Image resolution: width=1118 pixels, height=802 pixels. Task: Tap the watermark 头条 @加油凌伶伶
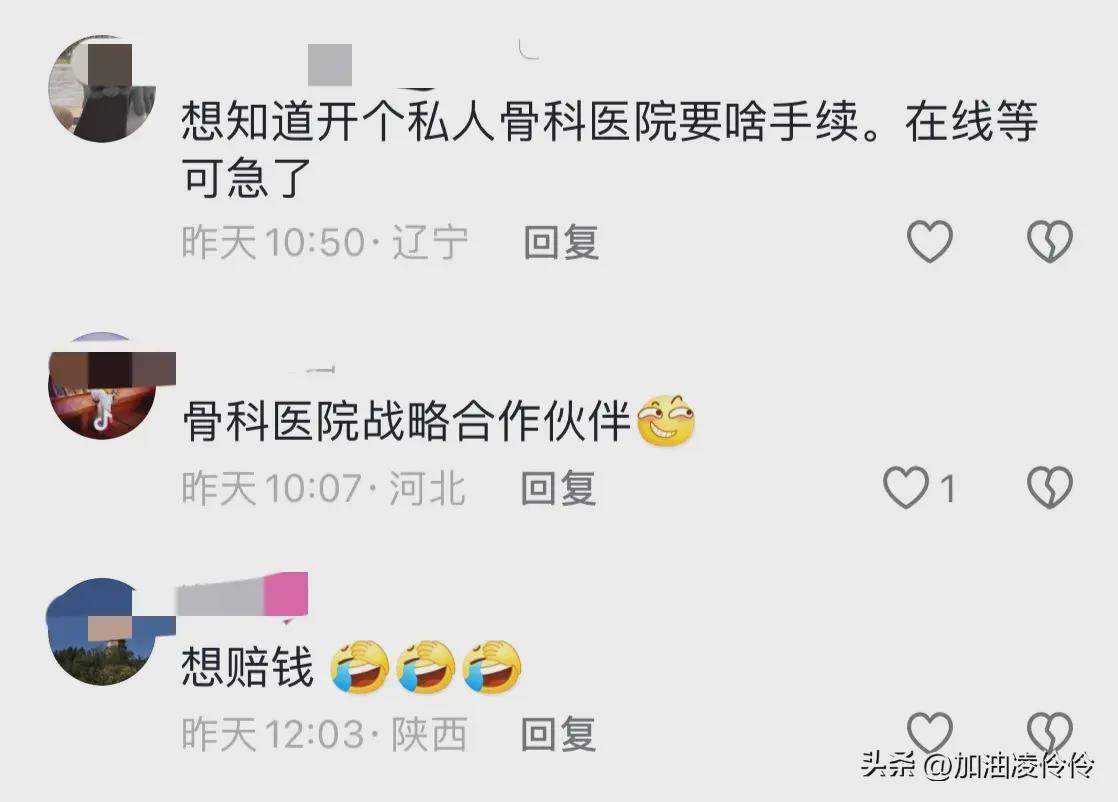977,766
